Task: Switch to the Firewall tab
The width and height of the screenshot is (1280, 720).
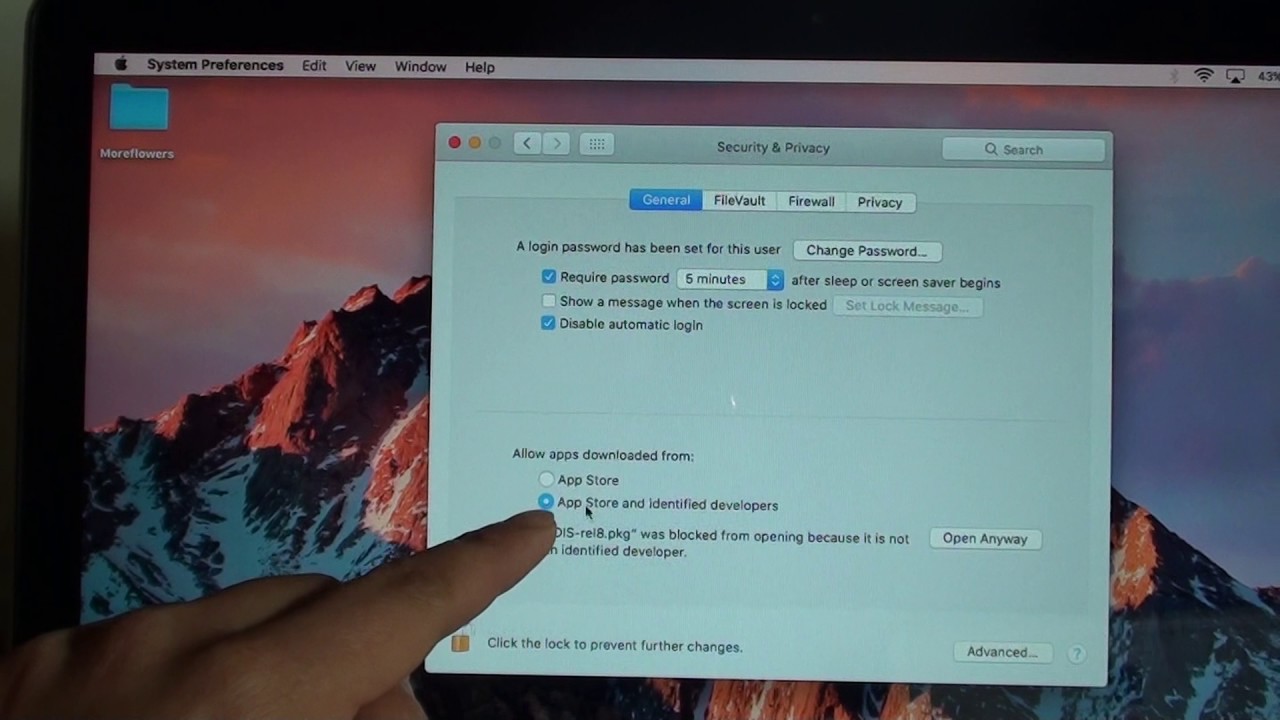Action: tap(811, 201)
